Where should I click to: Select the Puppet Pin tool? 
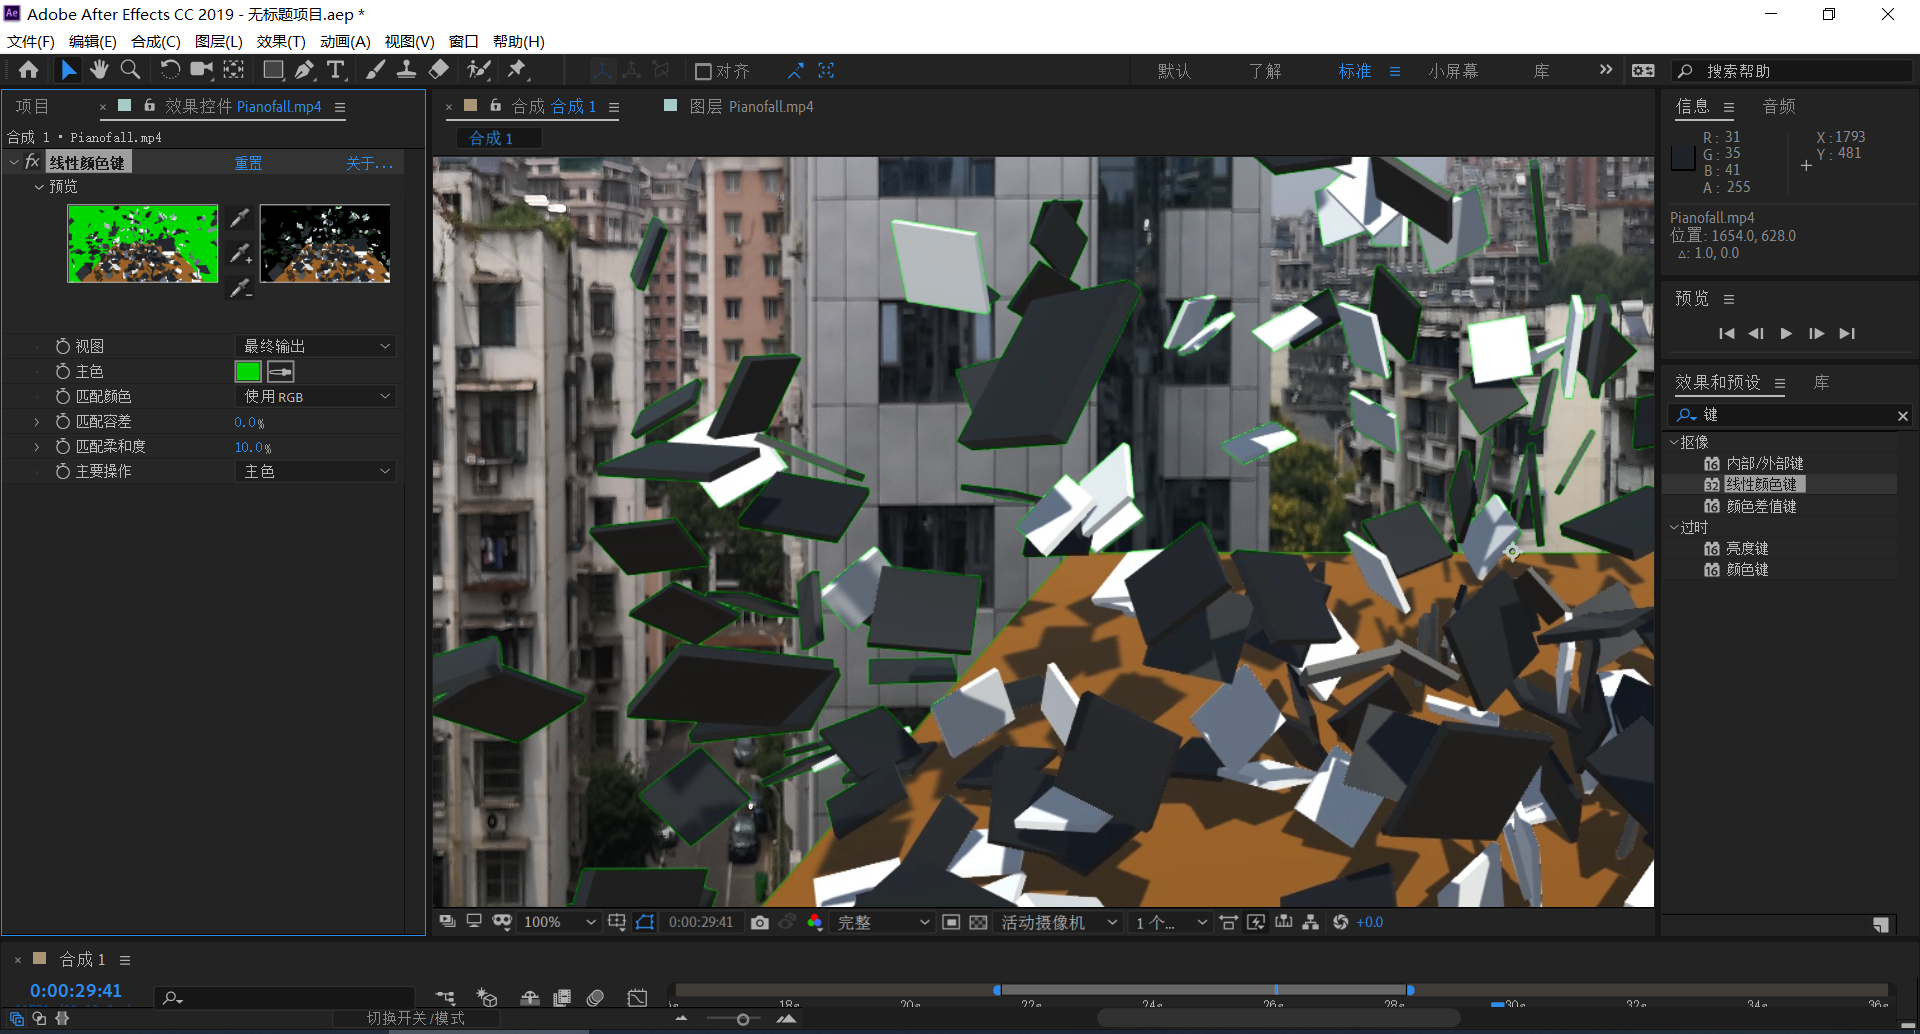(x=518, y=70)
